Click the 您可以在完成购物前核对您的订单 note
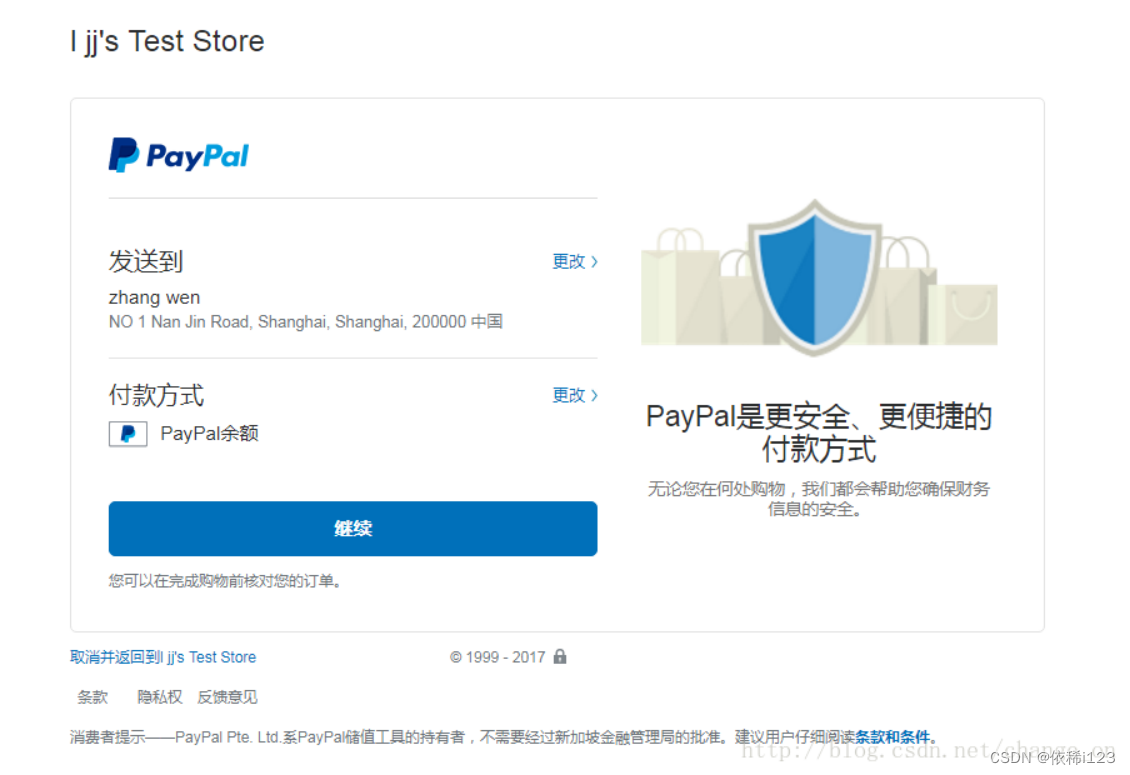 225,580
